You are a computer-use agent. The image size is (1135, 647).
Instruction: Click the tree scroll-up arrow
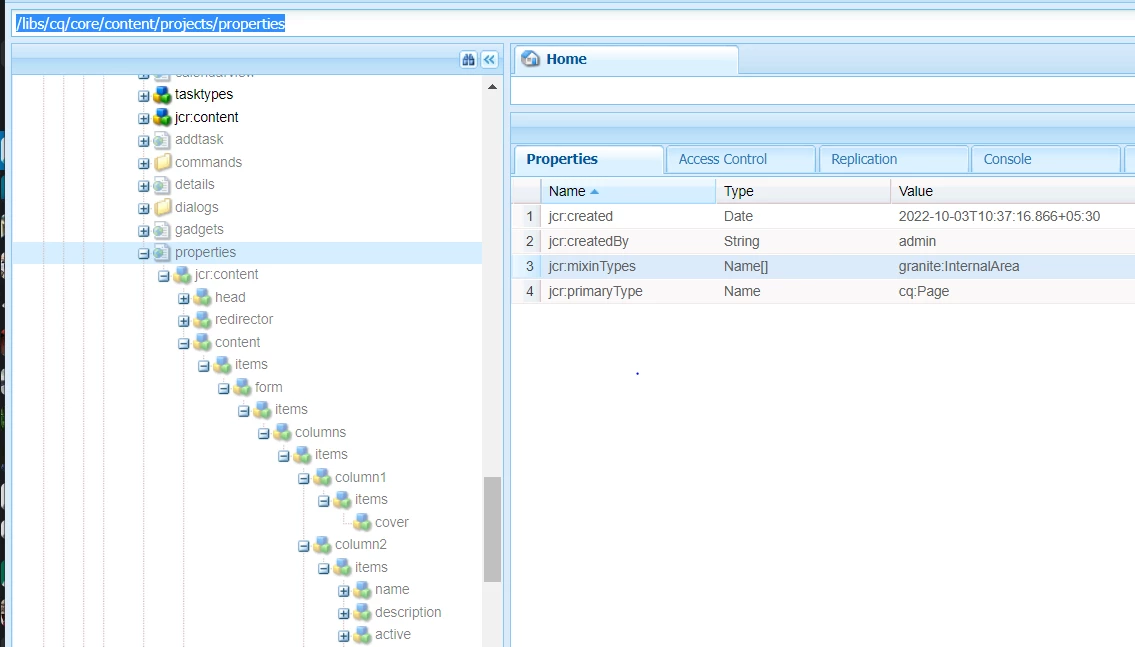click(492, 87)
